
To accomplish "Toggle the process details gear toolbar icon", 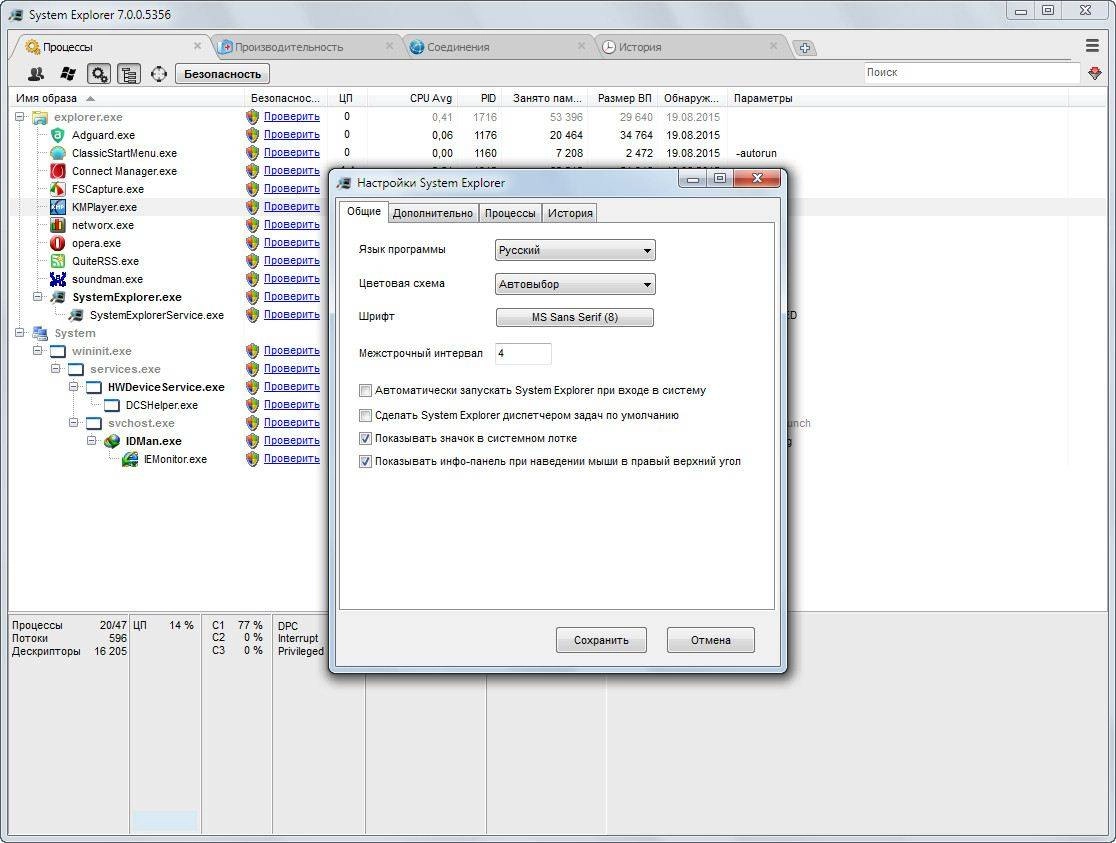I will [99, 73].
